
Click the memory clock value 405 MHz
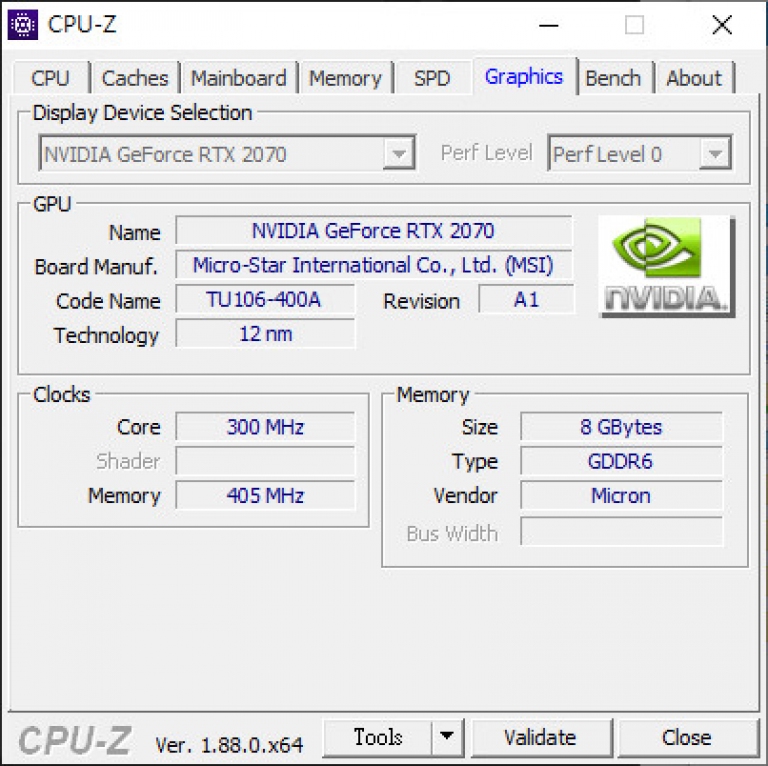pyautogui.click(x=265, y=495)
